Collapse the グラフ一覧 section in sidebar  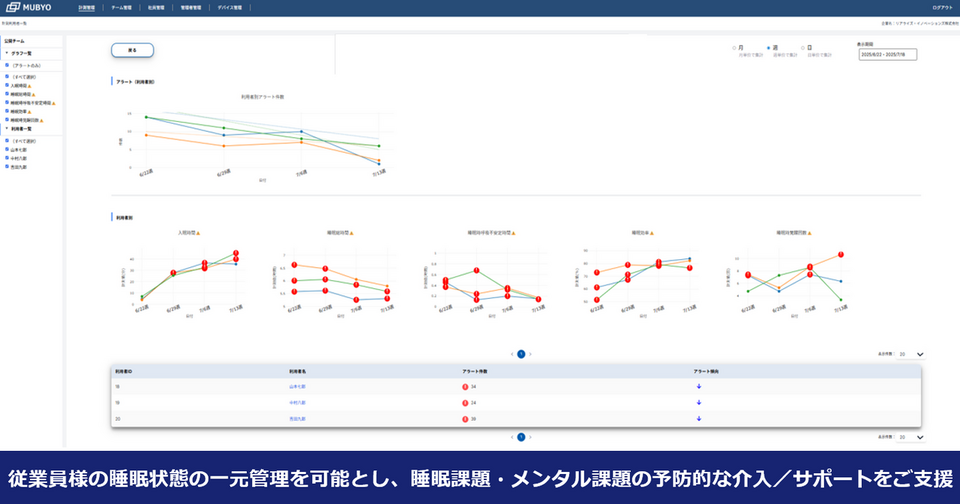click(x=7, y=53)
